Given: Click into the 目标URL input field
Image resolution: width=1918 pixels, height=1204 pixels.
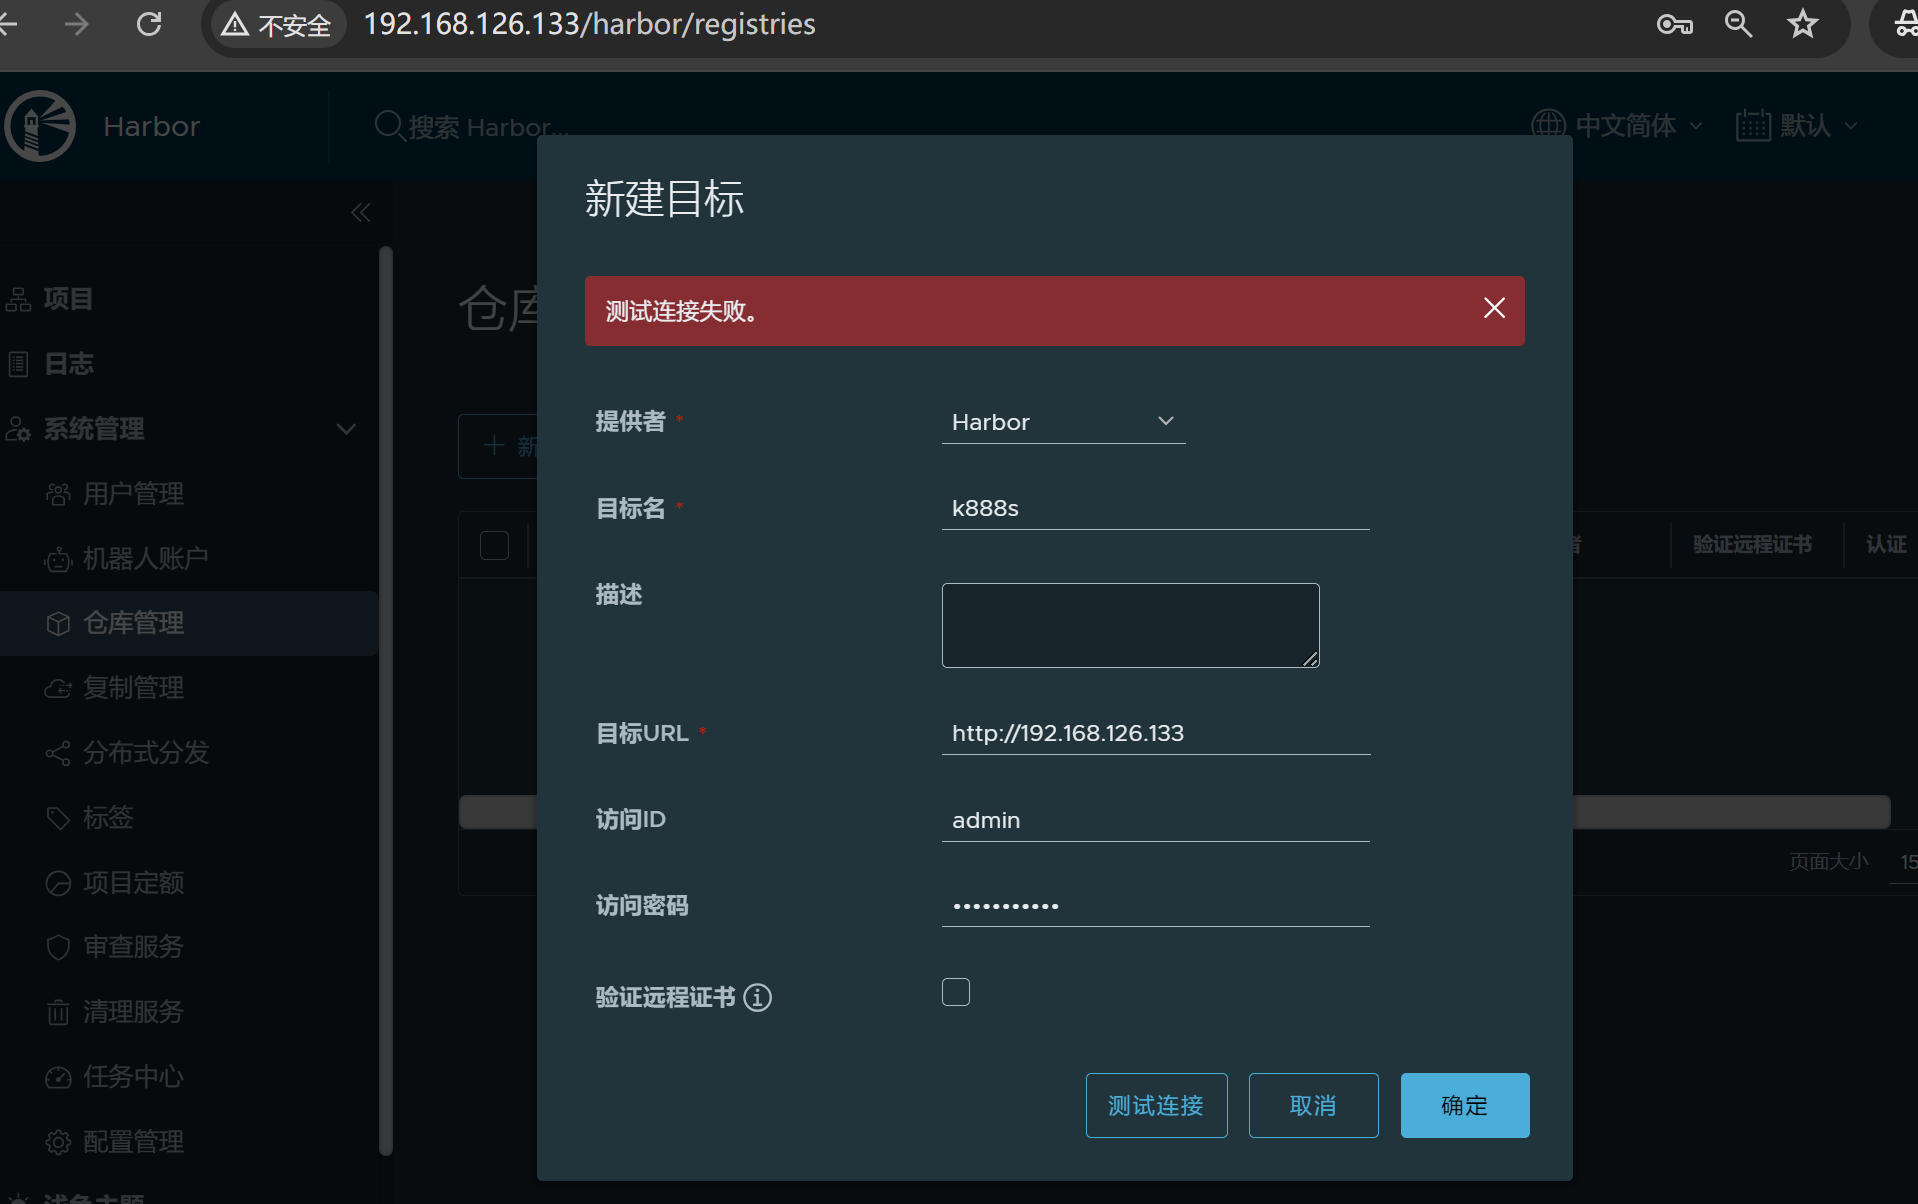Looking at the screenshot, I should 1155,733.
